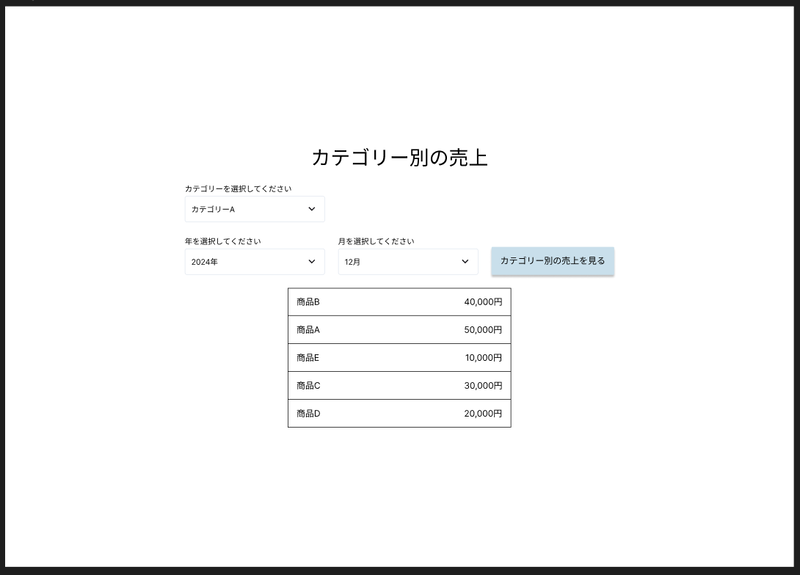Open the 12月 month dropdown
800x575 pixels.
point(408,262)
